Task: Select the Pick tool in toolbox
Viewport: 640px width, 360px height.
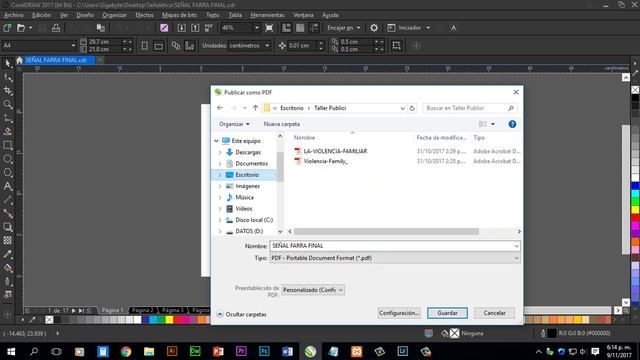Action: coord(7,63)
